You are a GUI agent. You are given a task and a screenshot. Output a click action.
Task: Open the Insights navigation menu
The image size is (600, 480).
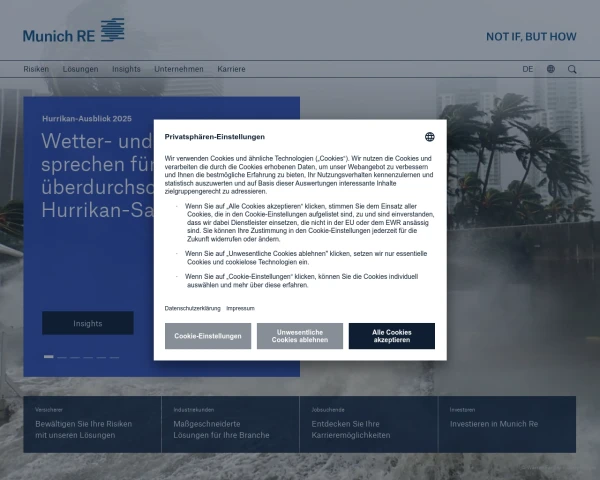tap(126, 69)
